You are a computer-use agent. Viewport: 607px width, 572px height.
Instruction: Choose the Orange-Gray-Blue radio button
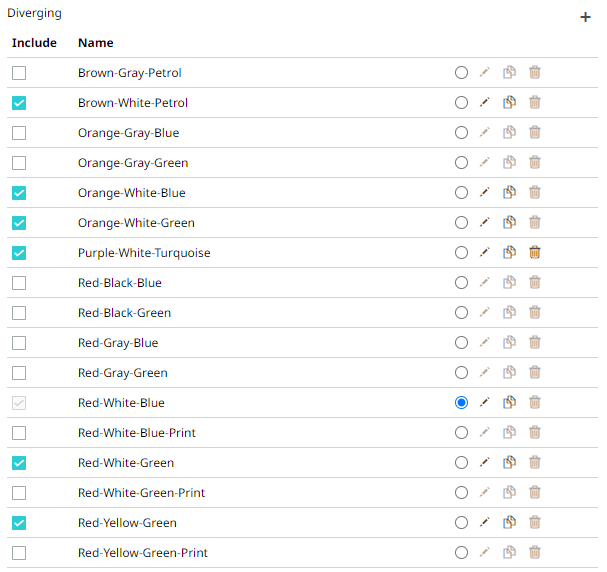click(461, 133)
